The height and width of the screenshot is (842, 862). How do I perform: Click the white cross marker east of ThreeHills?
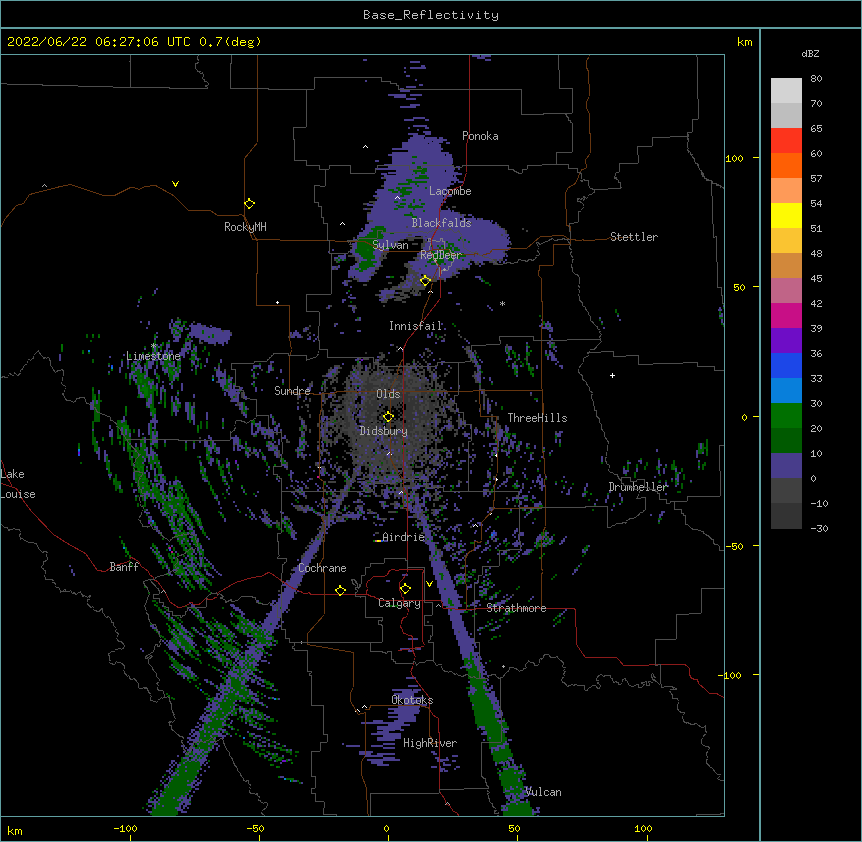612,375
